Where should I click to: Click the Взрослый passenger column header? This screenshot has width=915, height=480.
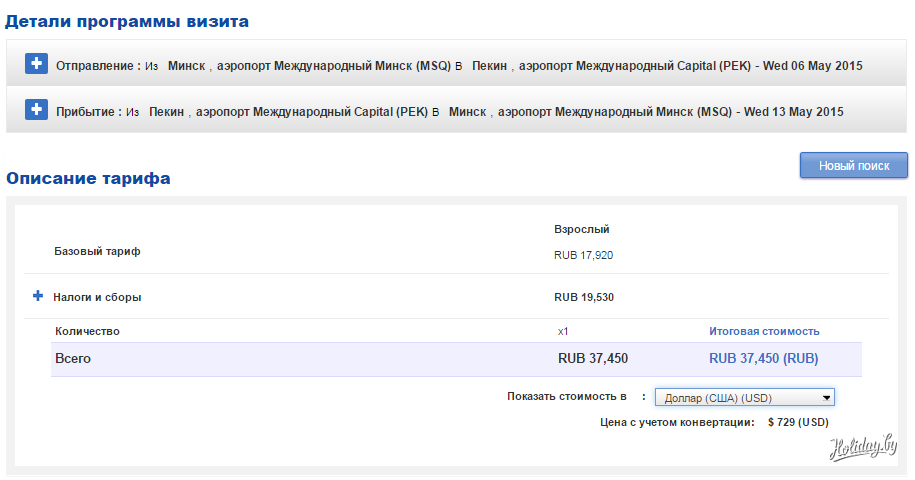581,230
